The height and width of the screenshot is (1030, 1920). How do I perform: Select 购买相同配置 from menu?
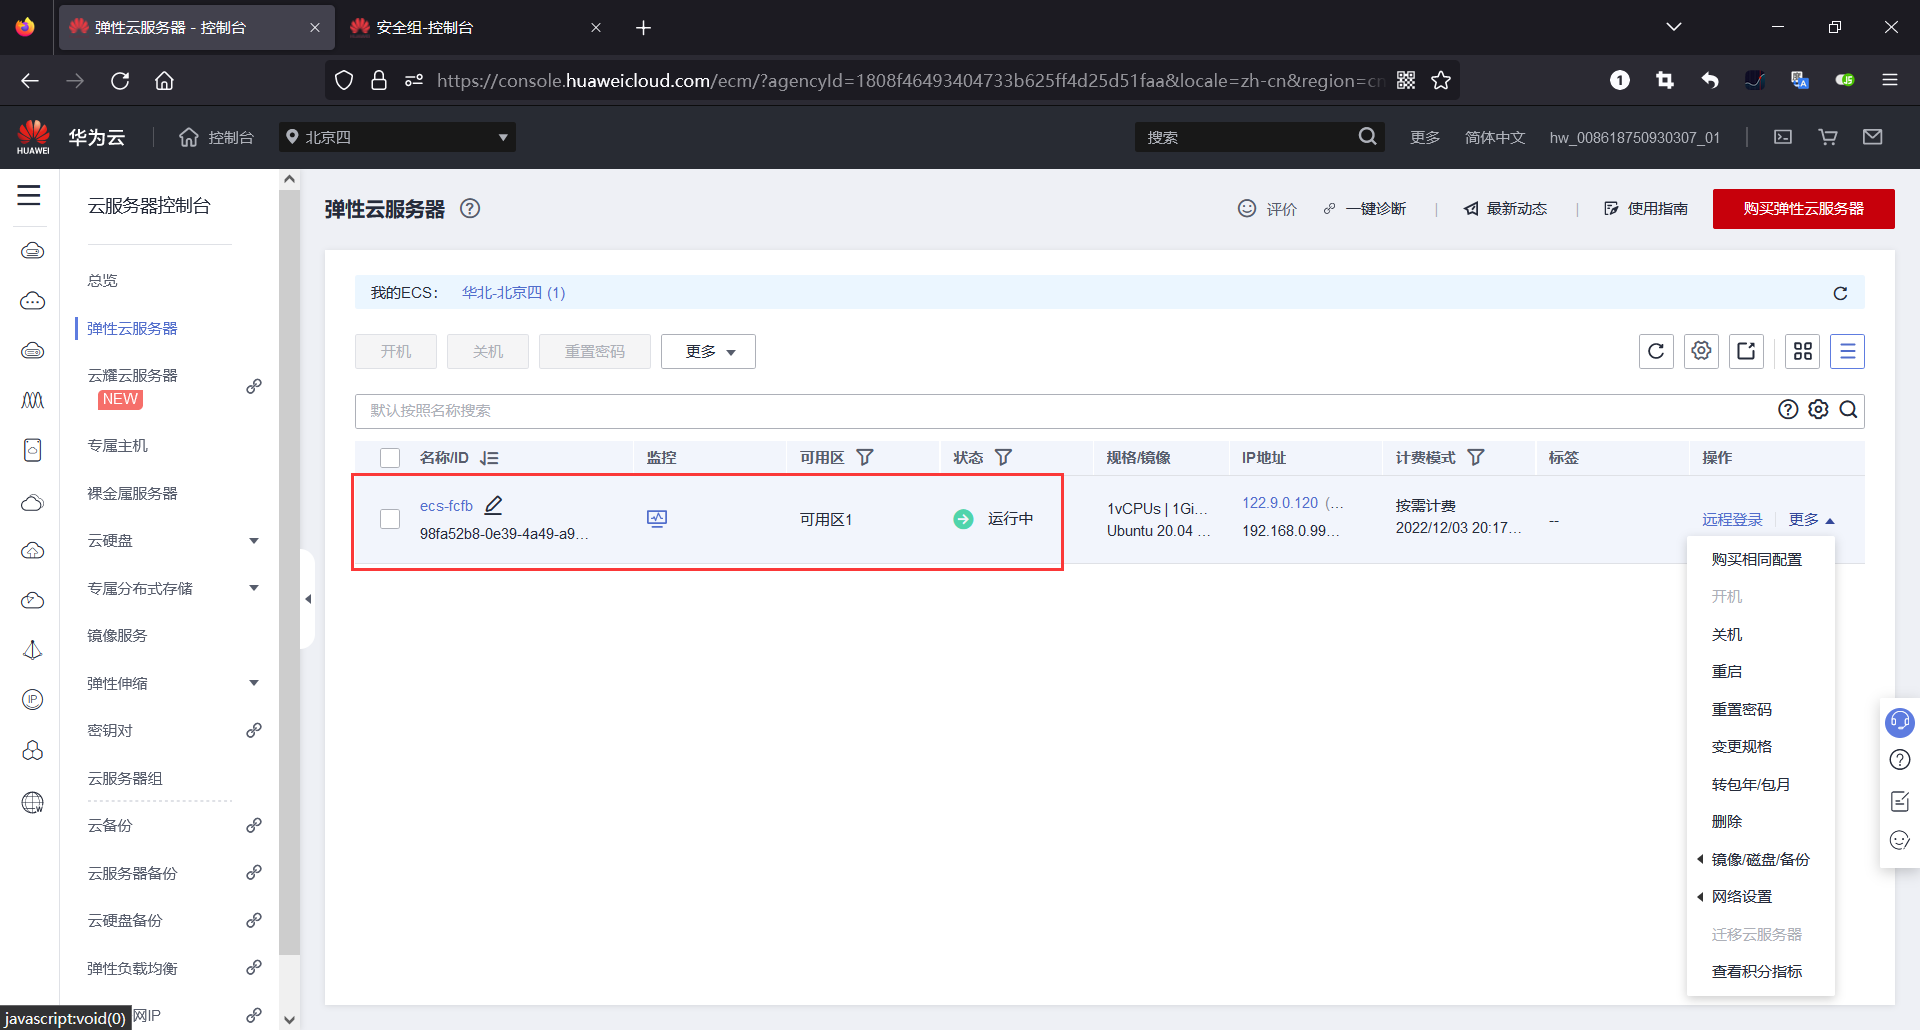coord(1756,560)
